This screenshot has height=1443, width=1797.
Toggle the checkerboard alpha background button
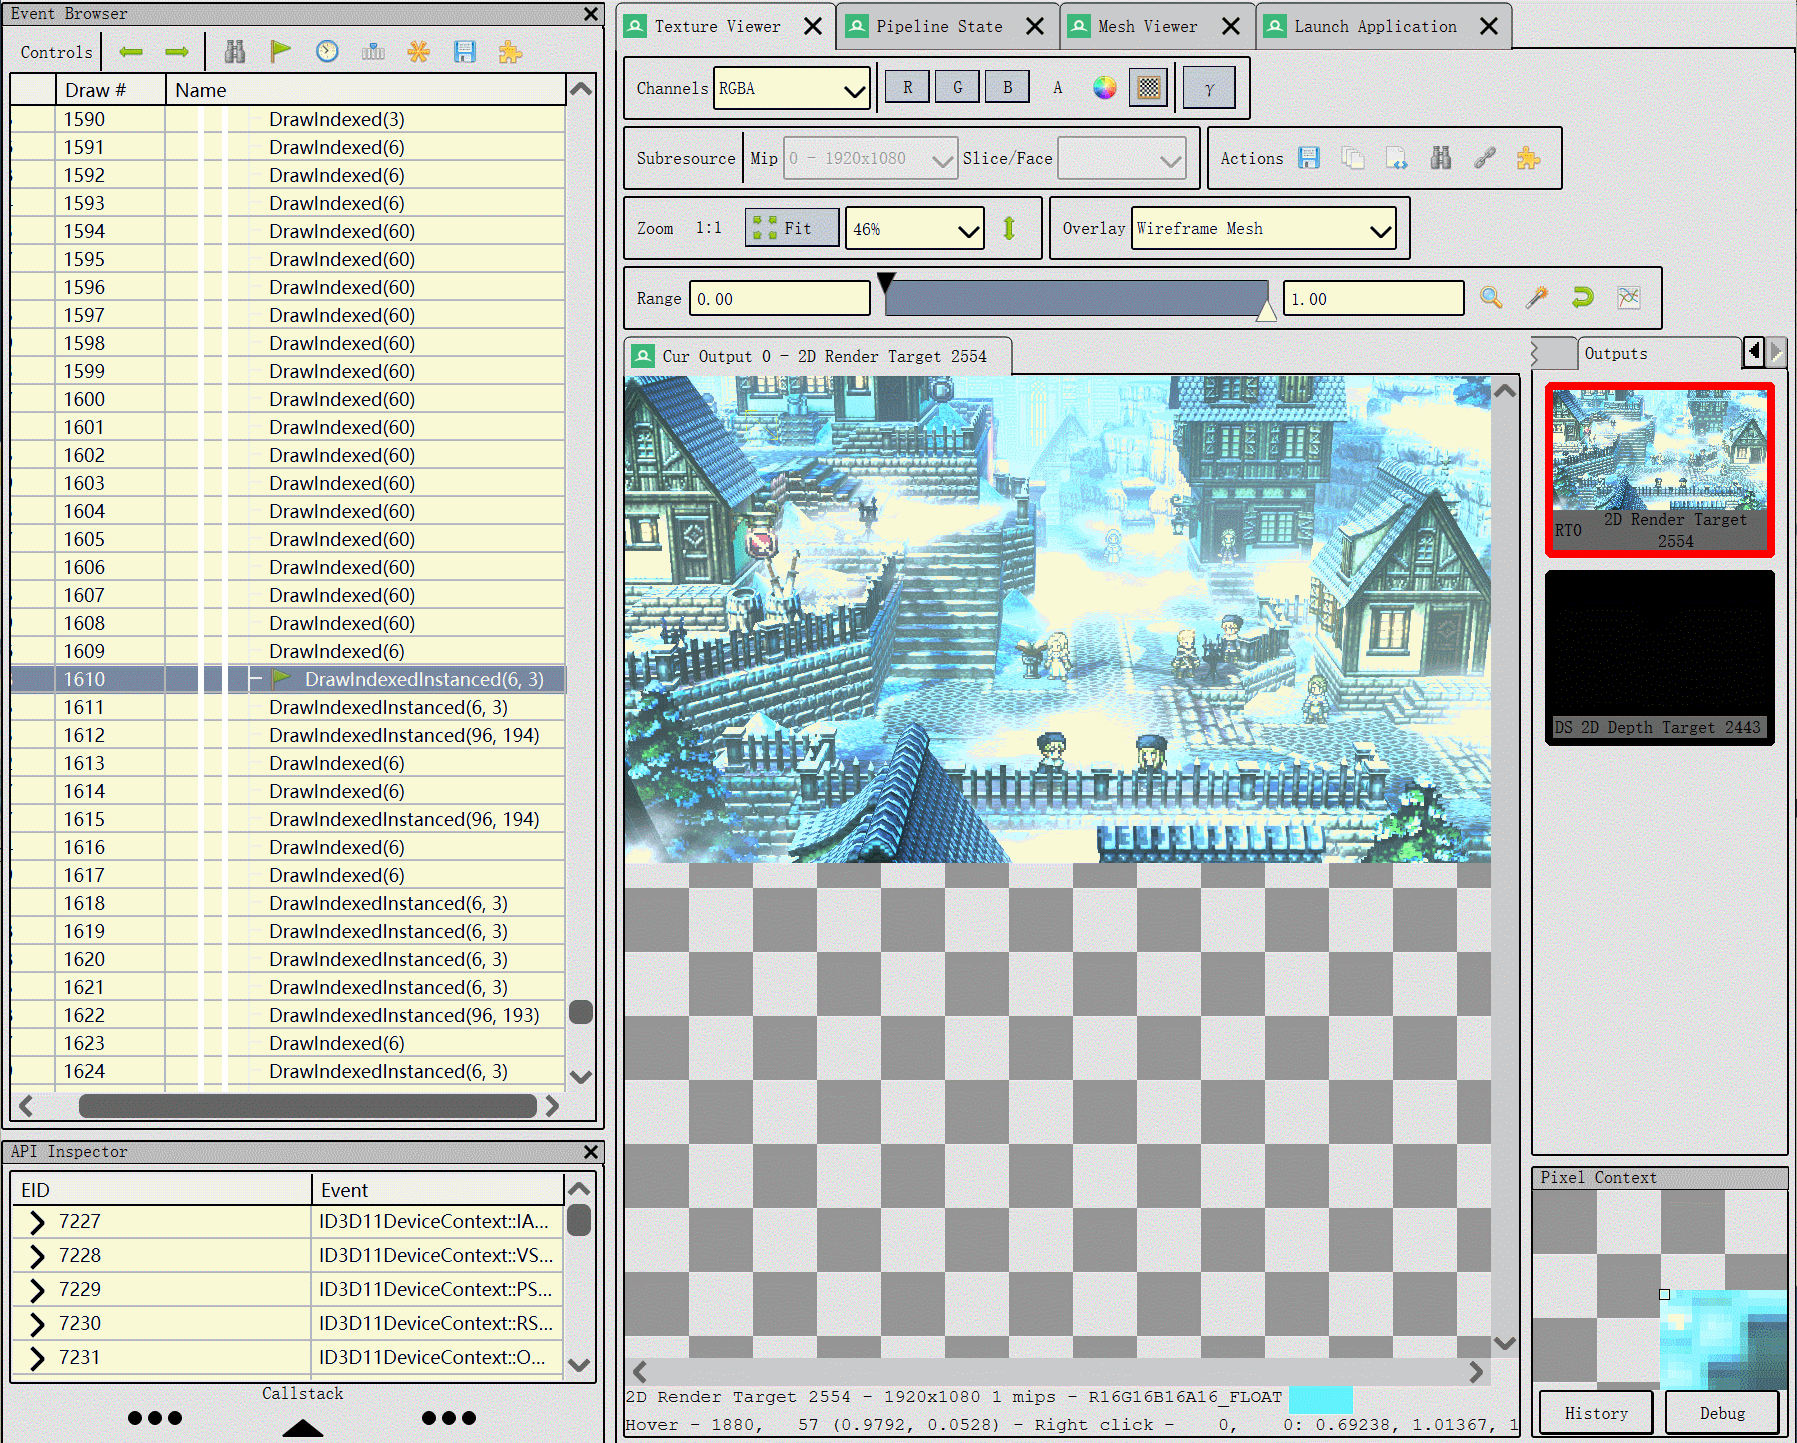[x=1149, y=88]
